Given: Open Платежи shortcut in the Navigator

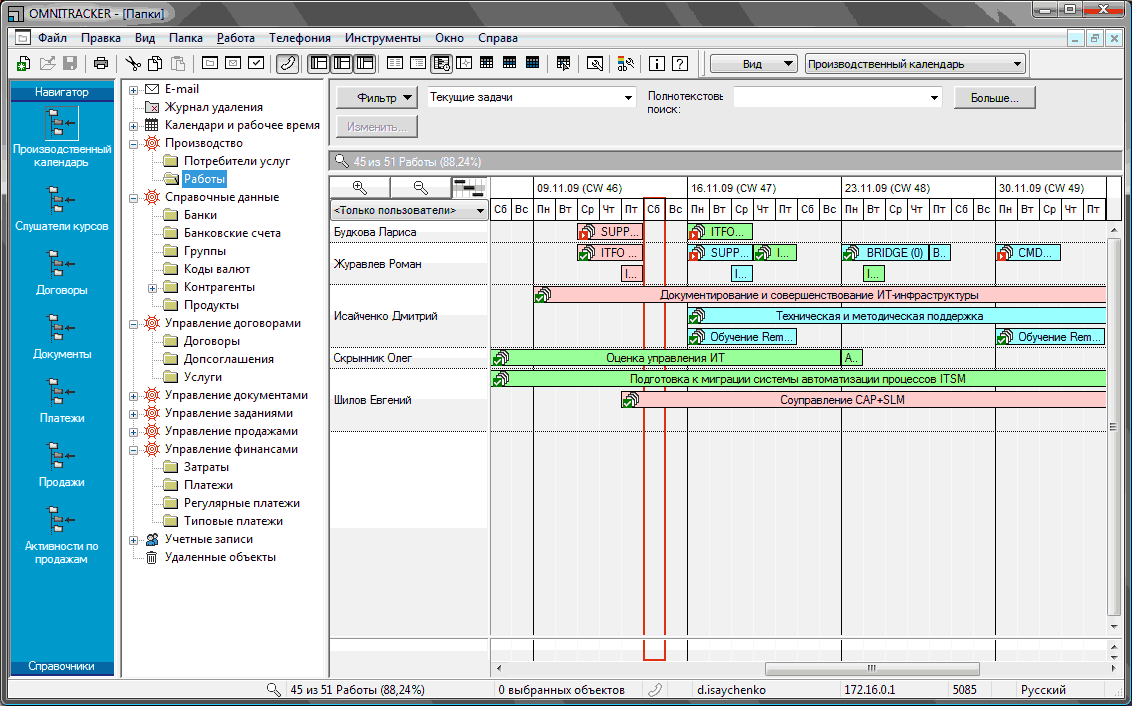Looking at the screenshot, I should 62,401.
